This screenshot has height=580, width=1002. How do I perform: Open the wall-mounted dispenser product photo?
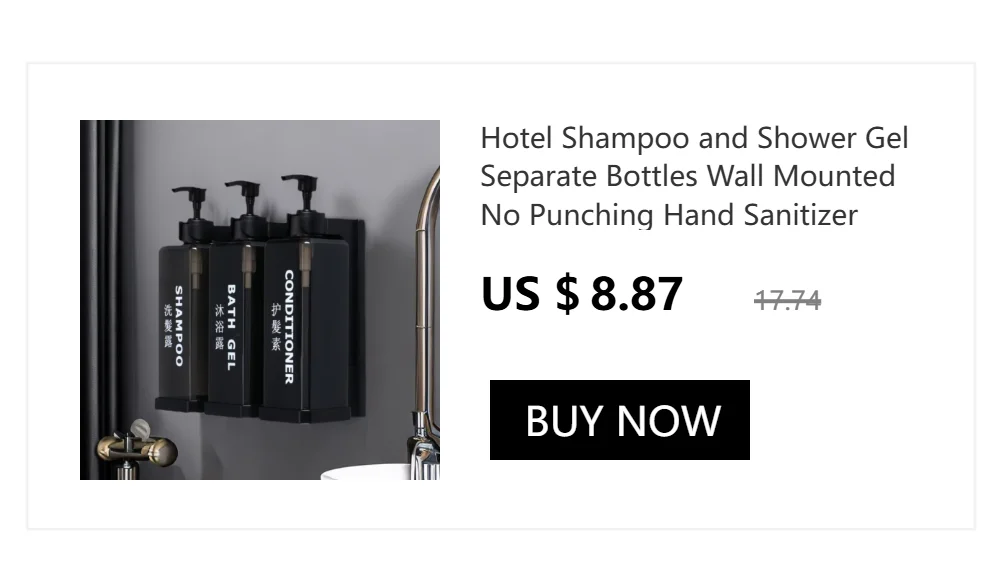point(259,300)
